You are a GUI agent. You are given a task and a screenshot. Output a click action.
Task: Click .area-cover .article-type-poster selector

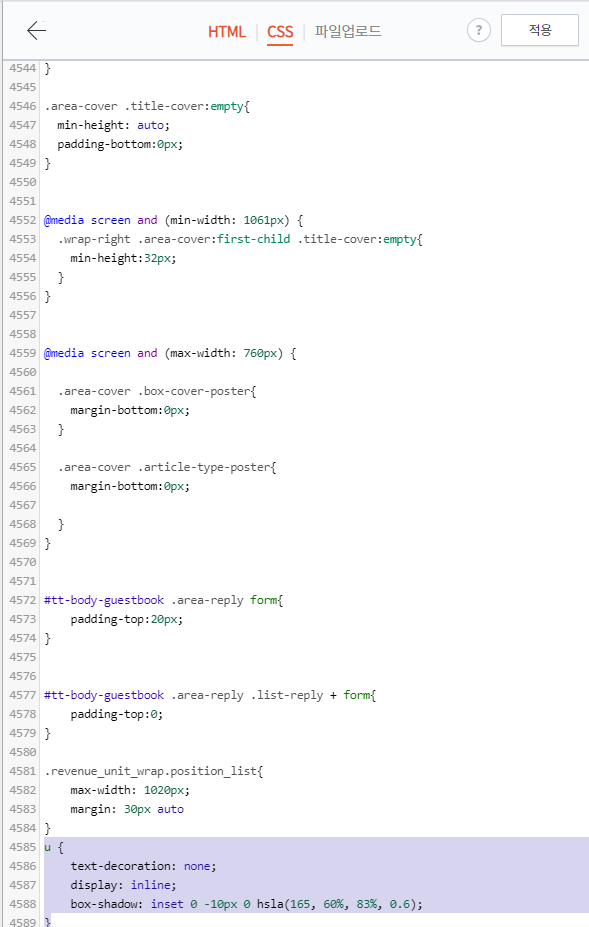click(x=167, y=467)
